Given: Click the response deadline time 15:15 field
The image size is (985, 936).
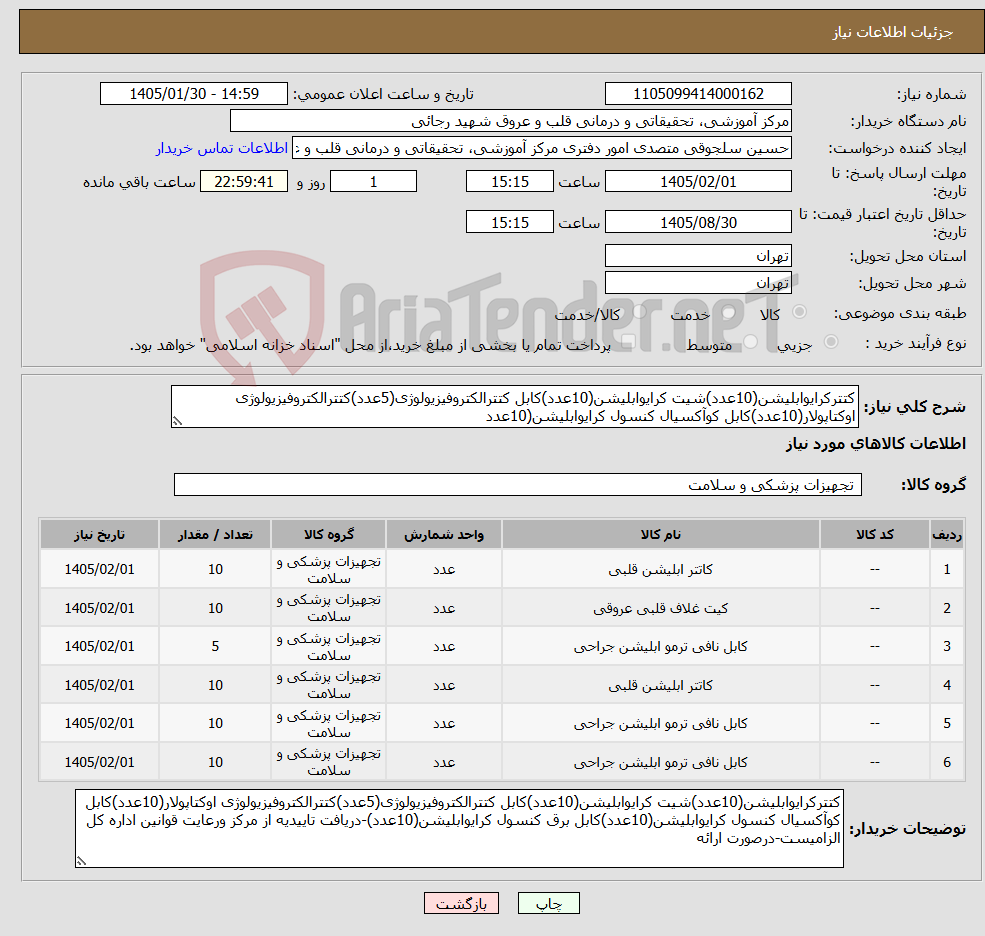Looking at the screenshot, I should (x=509, y=182).
